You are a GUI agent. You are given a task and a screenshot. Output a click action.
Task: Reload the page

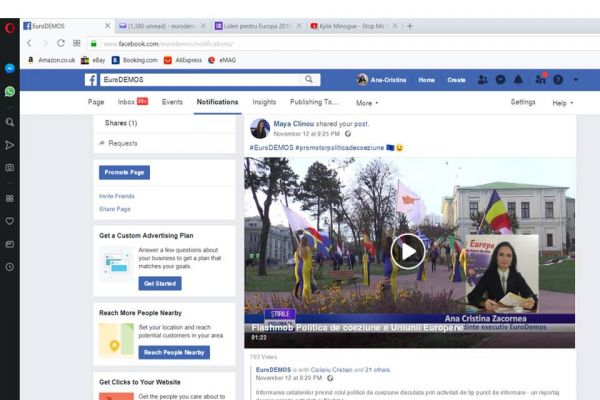[60, 43]
